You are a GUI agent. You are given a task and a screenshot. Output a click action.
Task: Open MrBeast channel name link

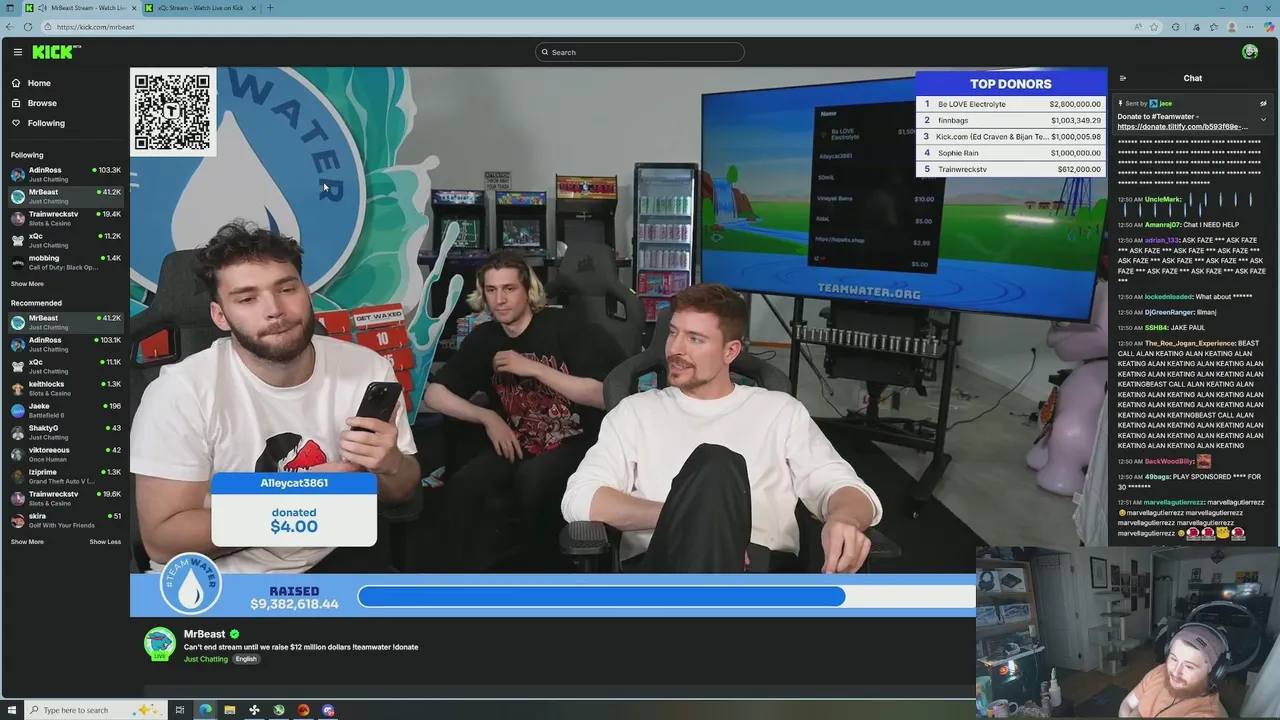[204, 634]
